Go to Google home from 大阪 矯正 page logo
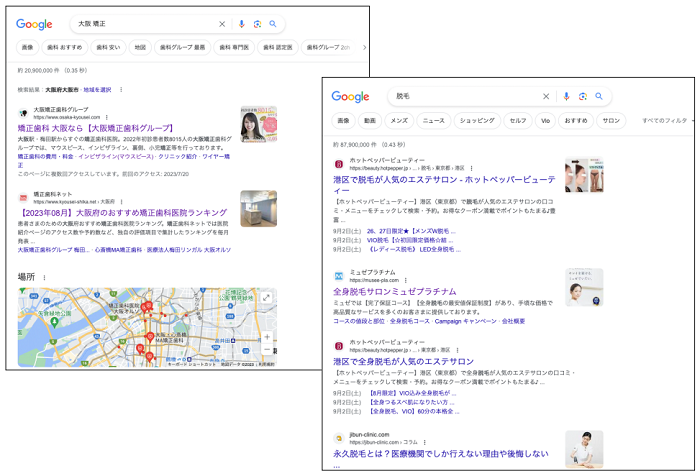700x476 pixels. [34, 24]
